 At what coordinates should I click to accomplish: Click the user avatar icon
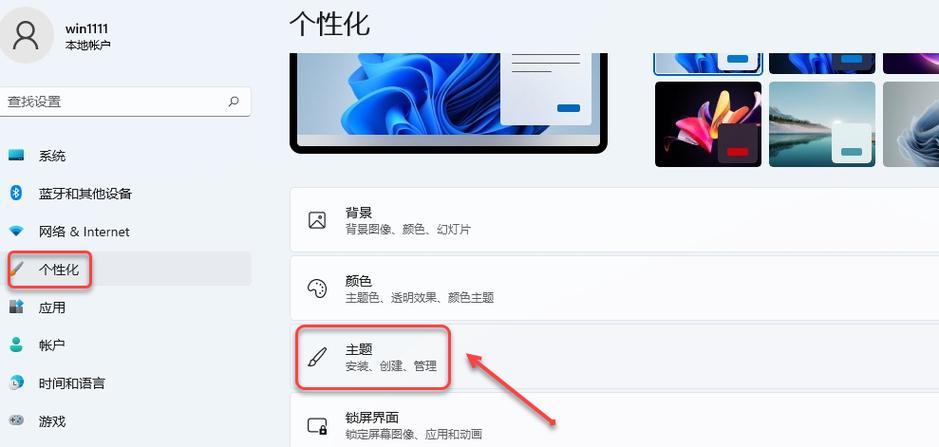point(25,35)
